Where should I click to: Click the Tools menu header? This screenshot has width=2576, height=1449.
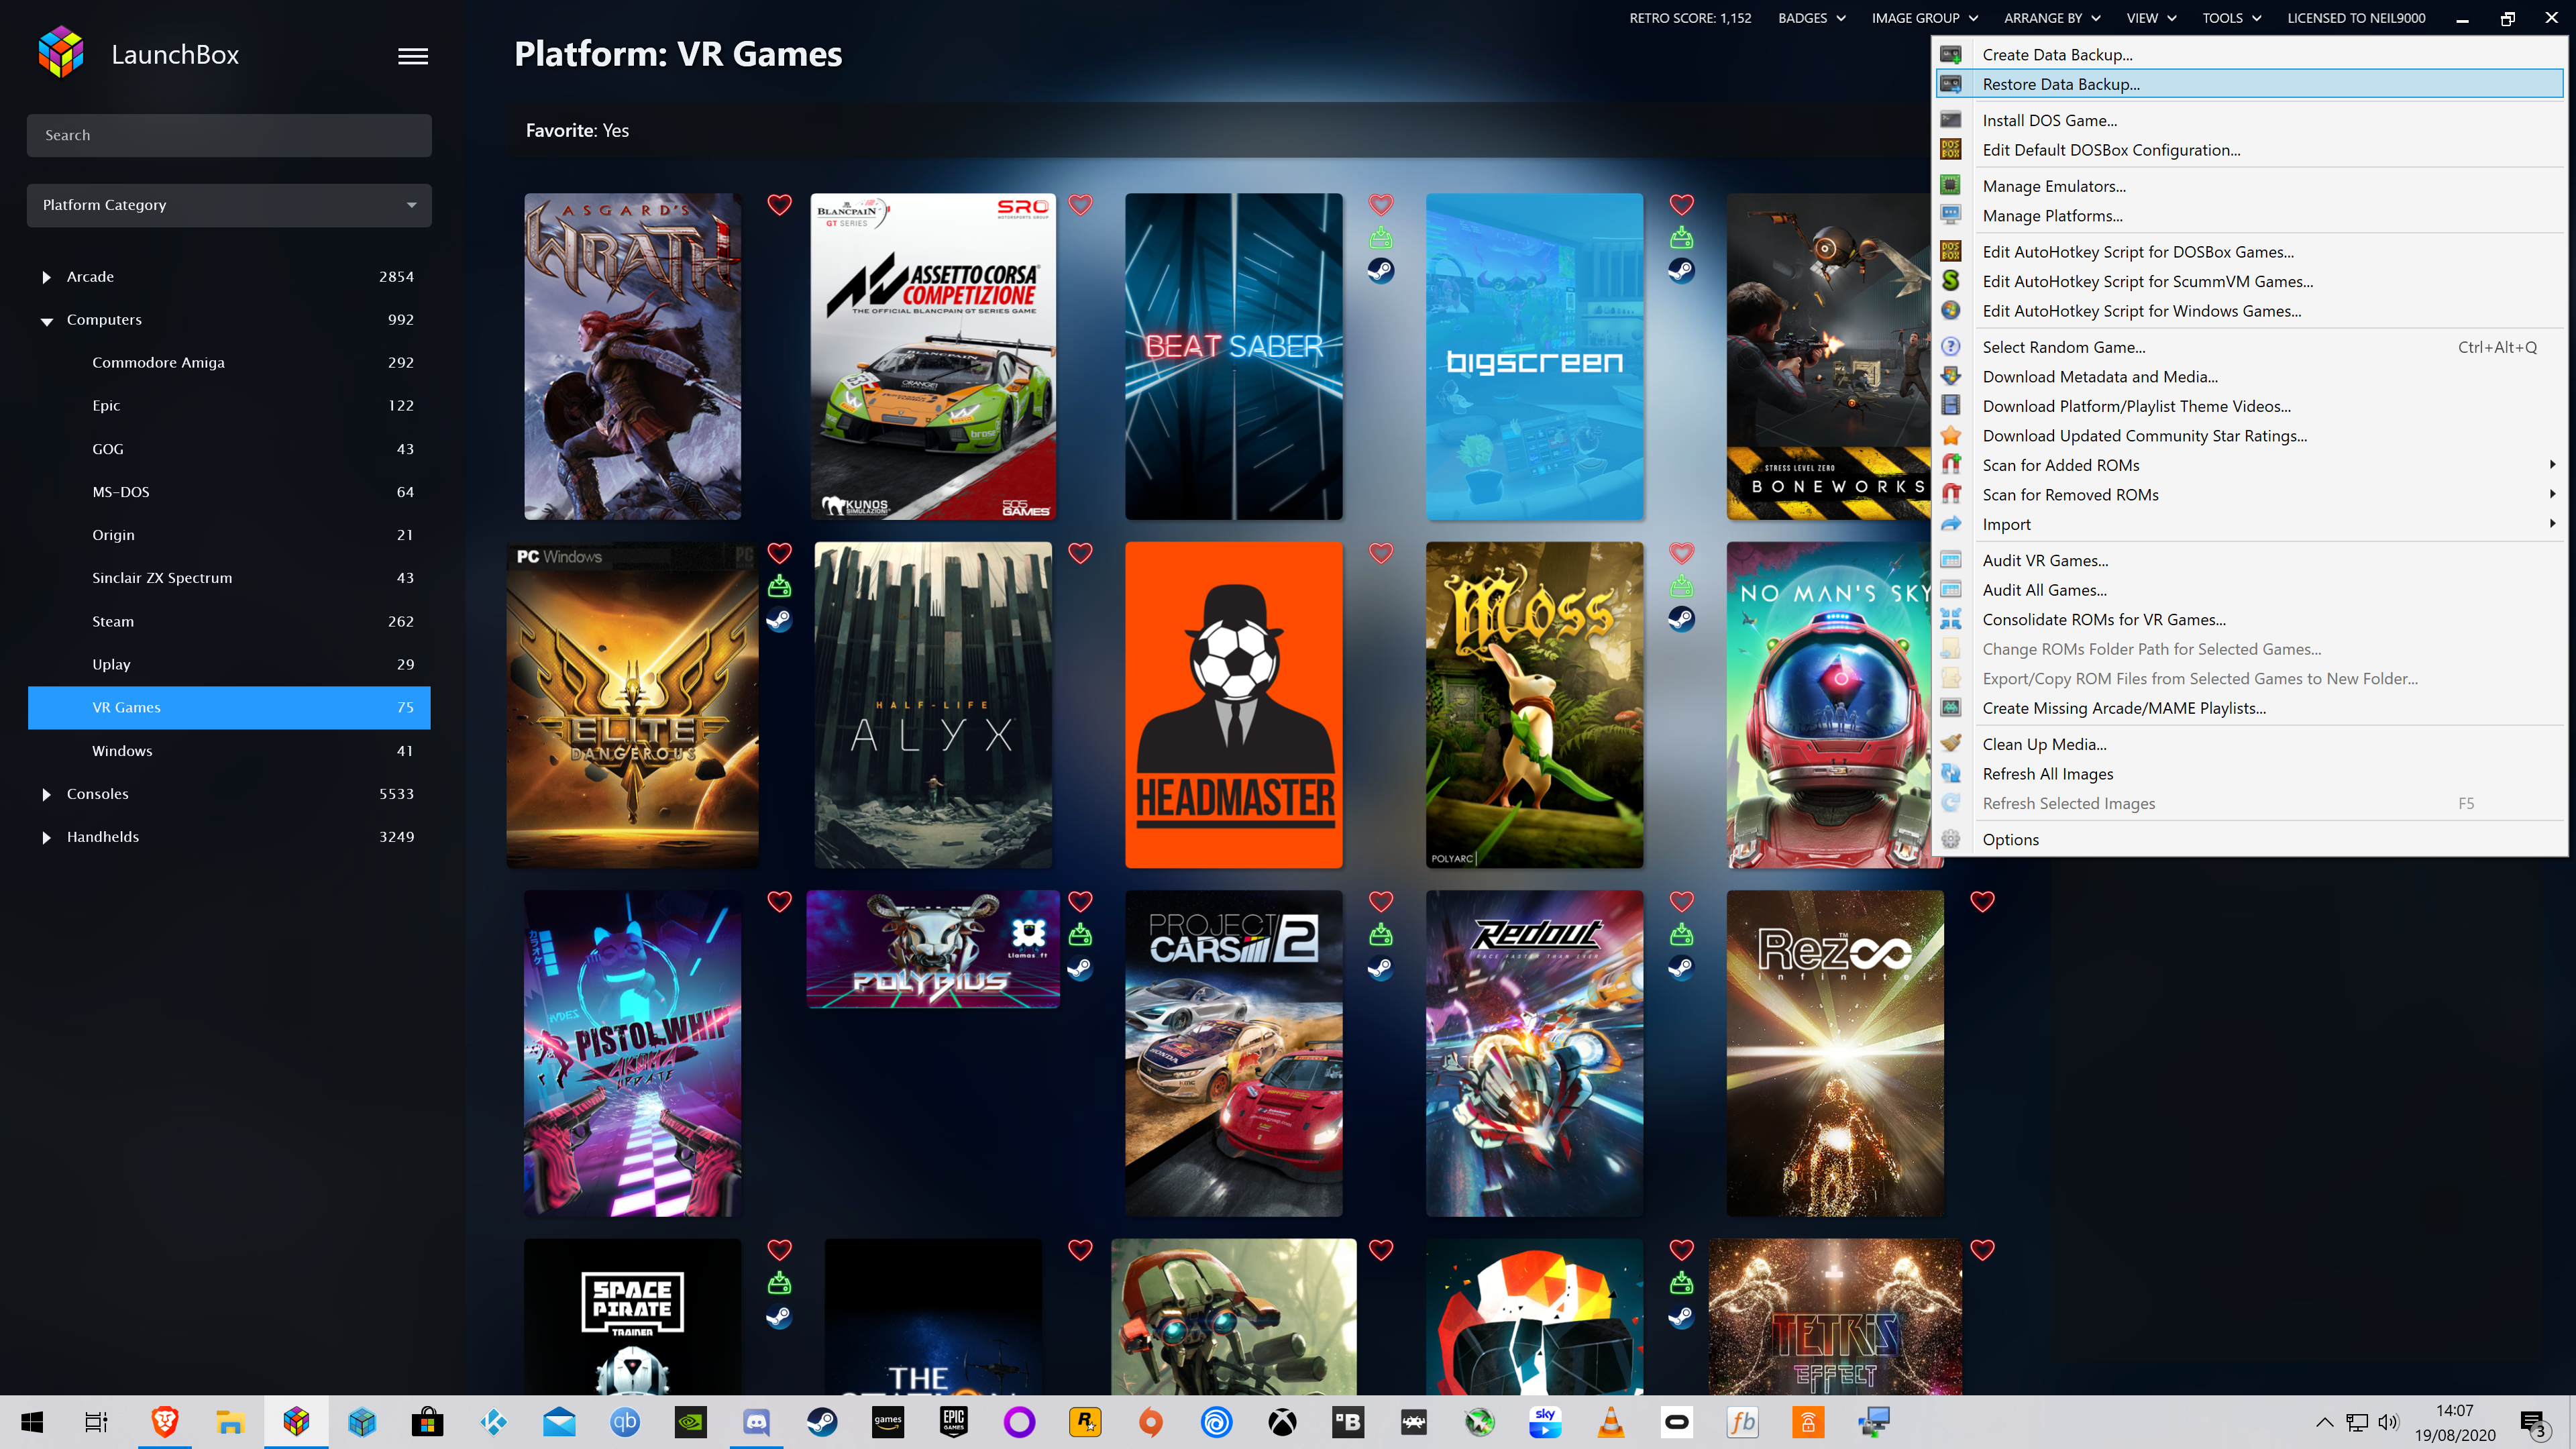(x=2231, y=18)
